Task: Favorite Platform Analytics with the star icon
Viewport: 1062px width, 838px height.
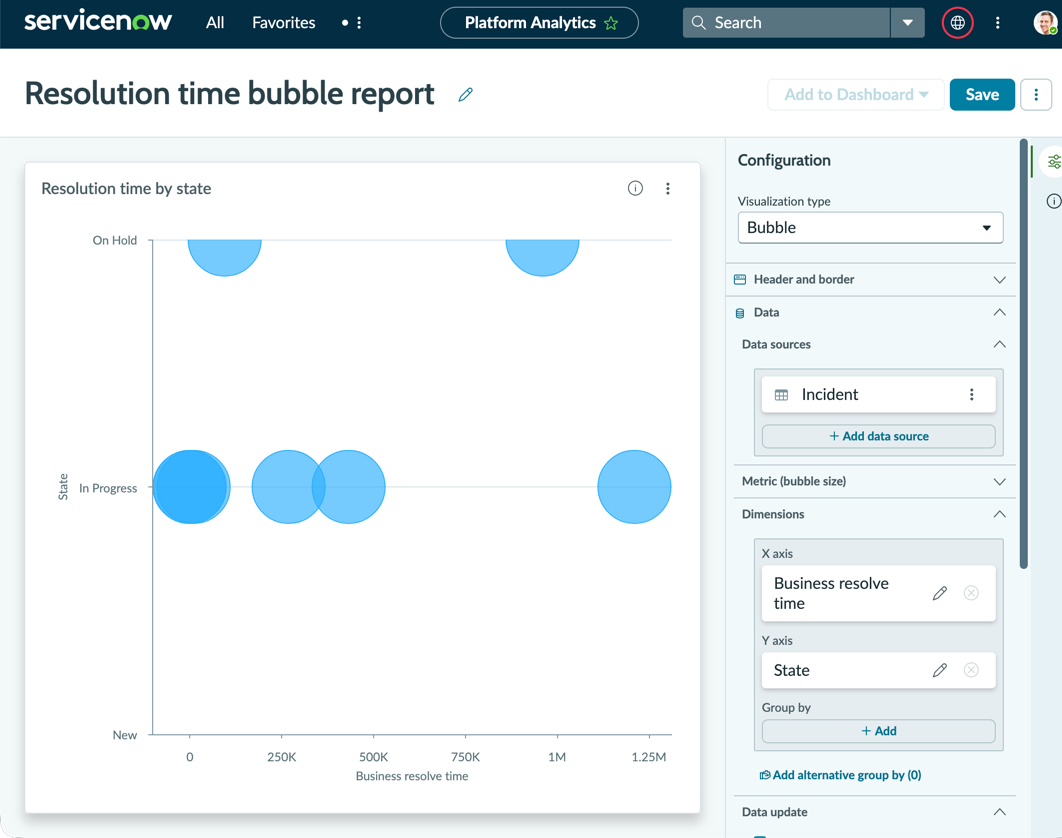Action: click(x=611, y=23)
